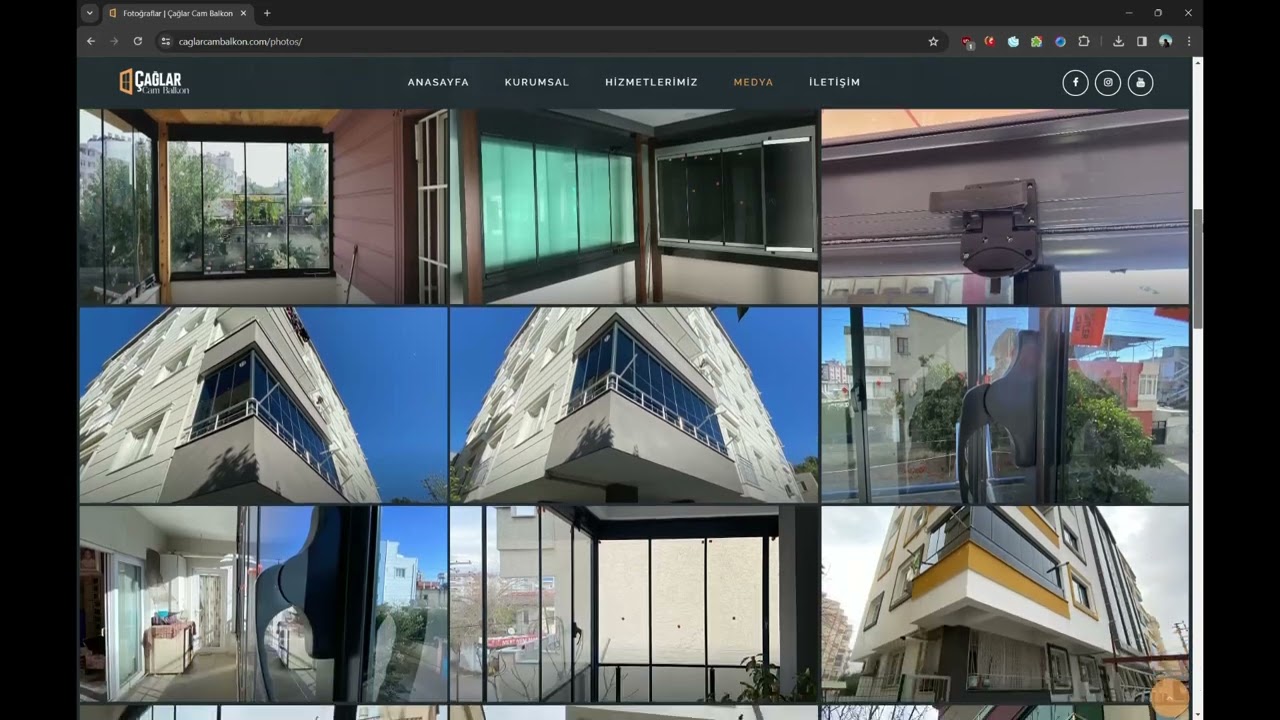Select the Fotoğraflar | Çağlar Cam Balkon tab

coord(178,13)
